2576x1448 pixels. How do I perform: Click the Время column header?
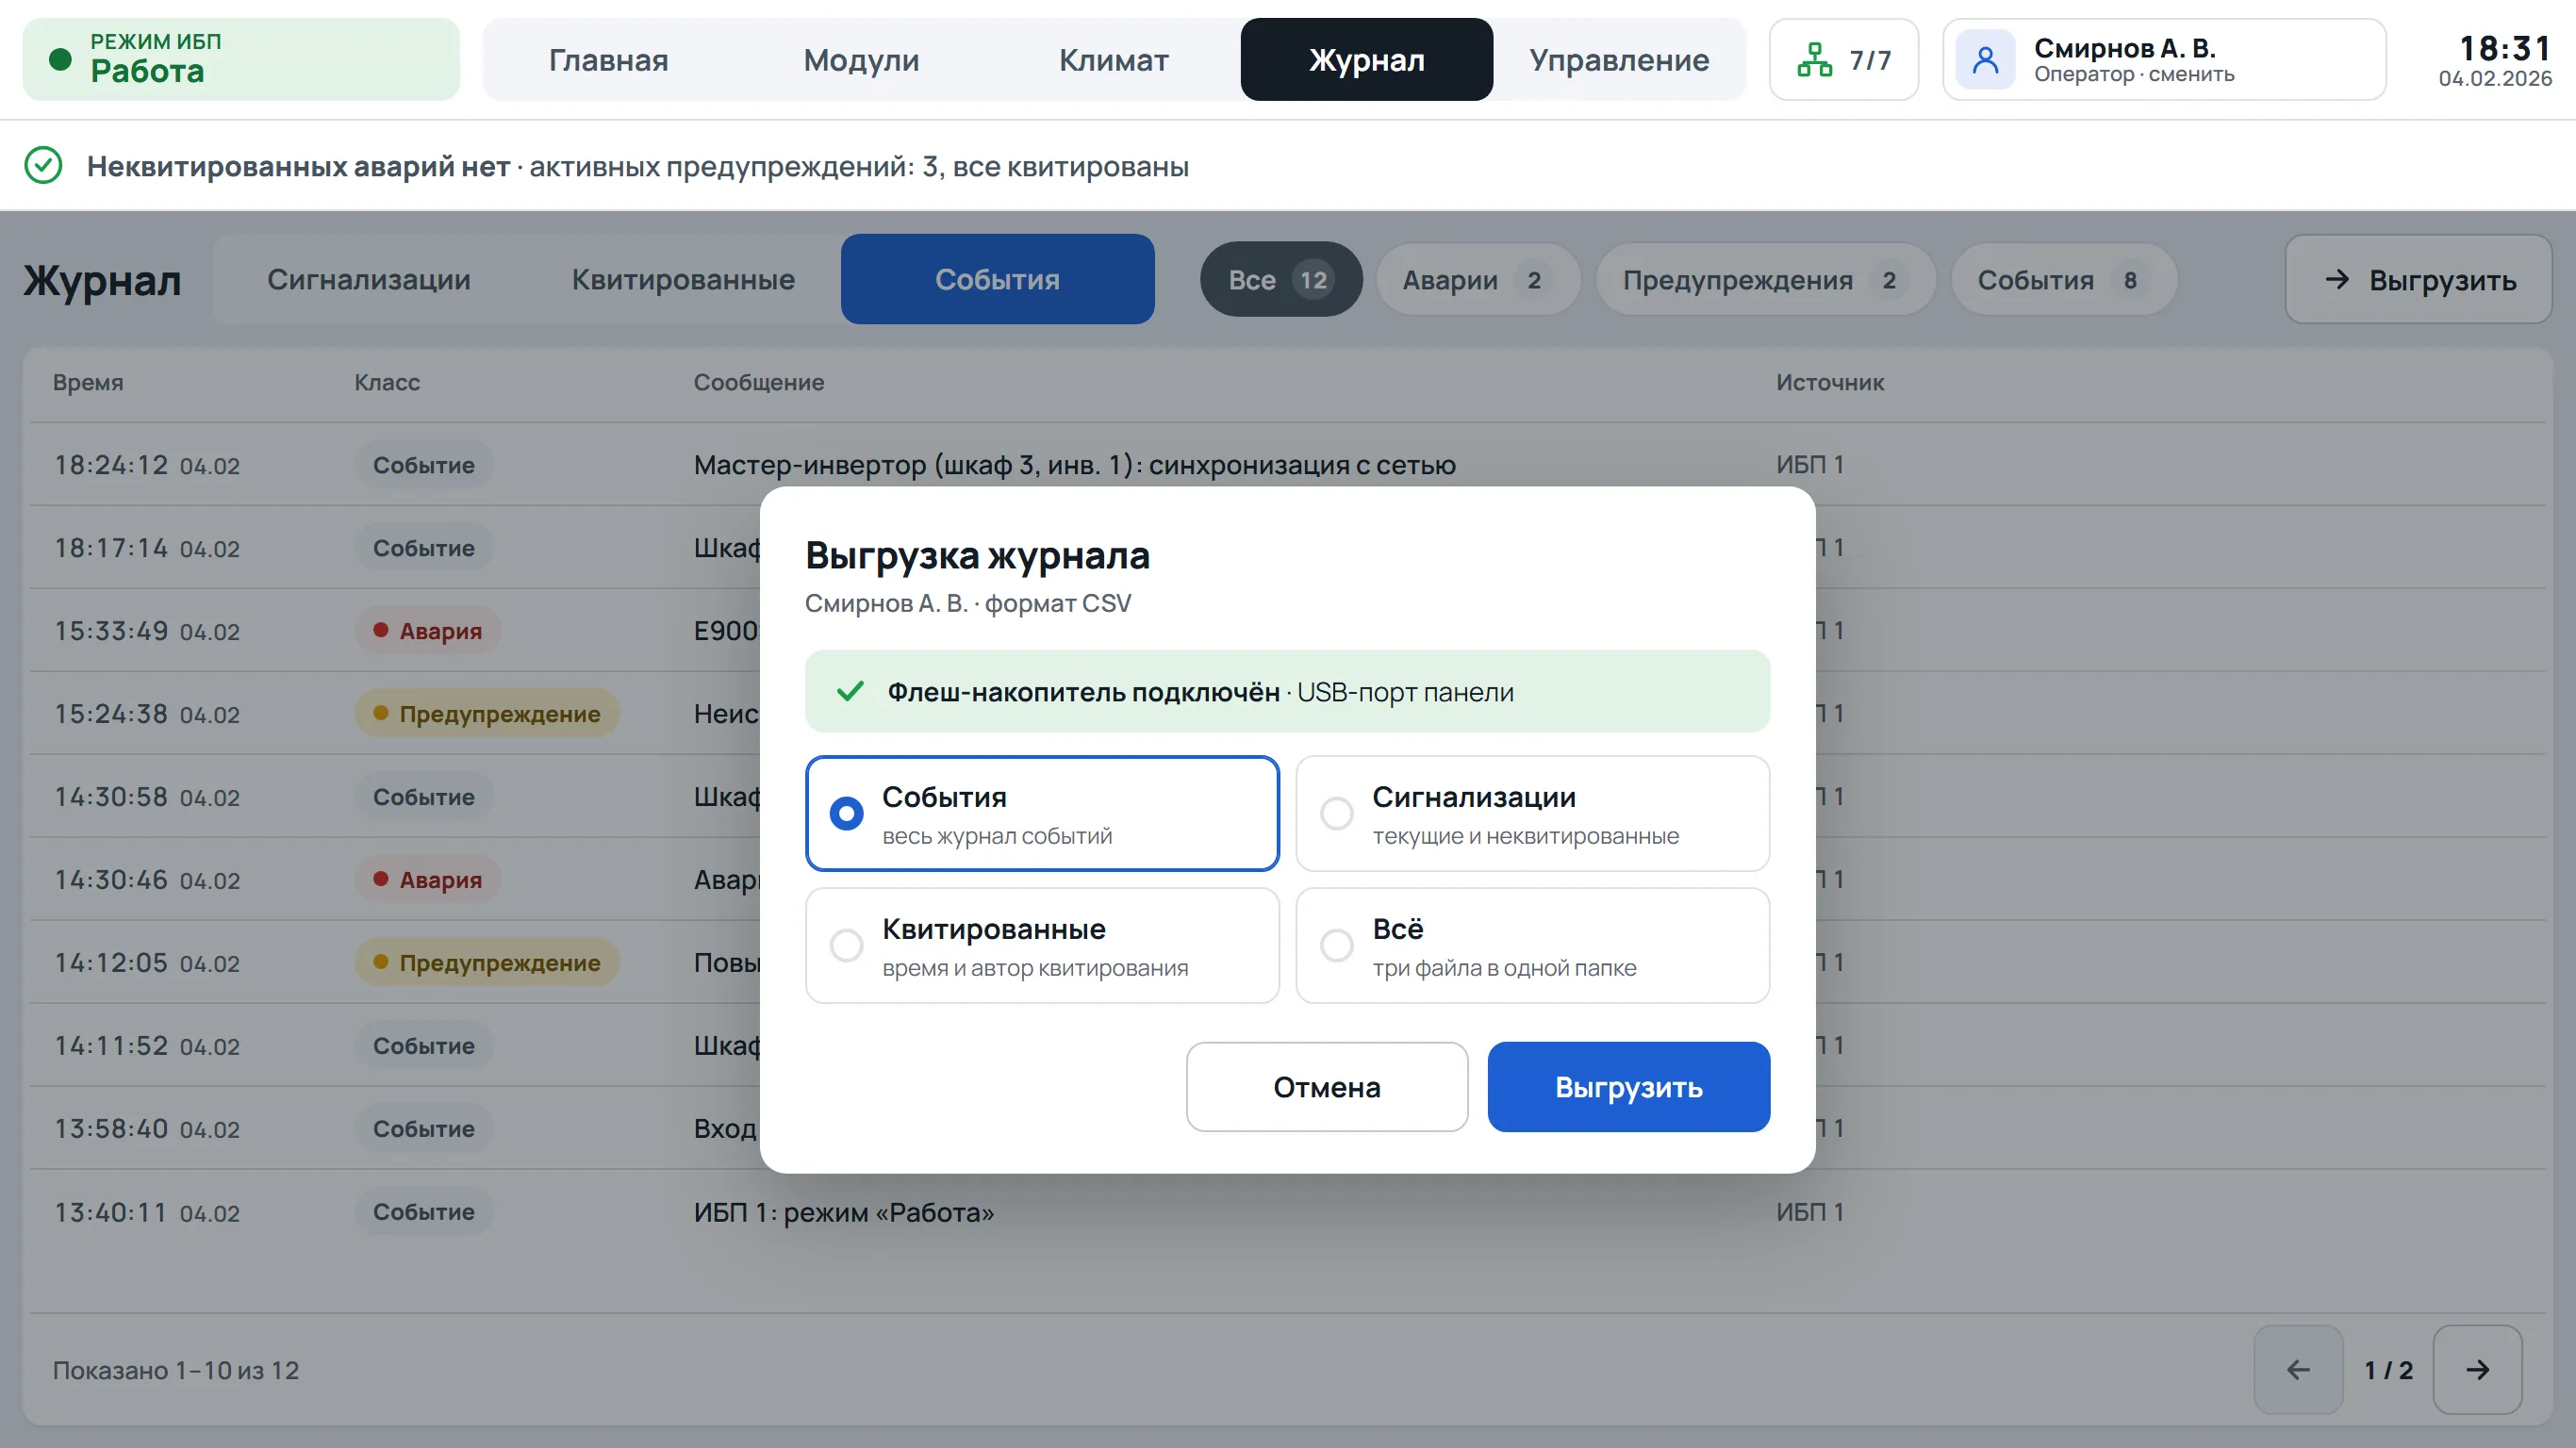pyautogui.click(x=88, y=382)
